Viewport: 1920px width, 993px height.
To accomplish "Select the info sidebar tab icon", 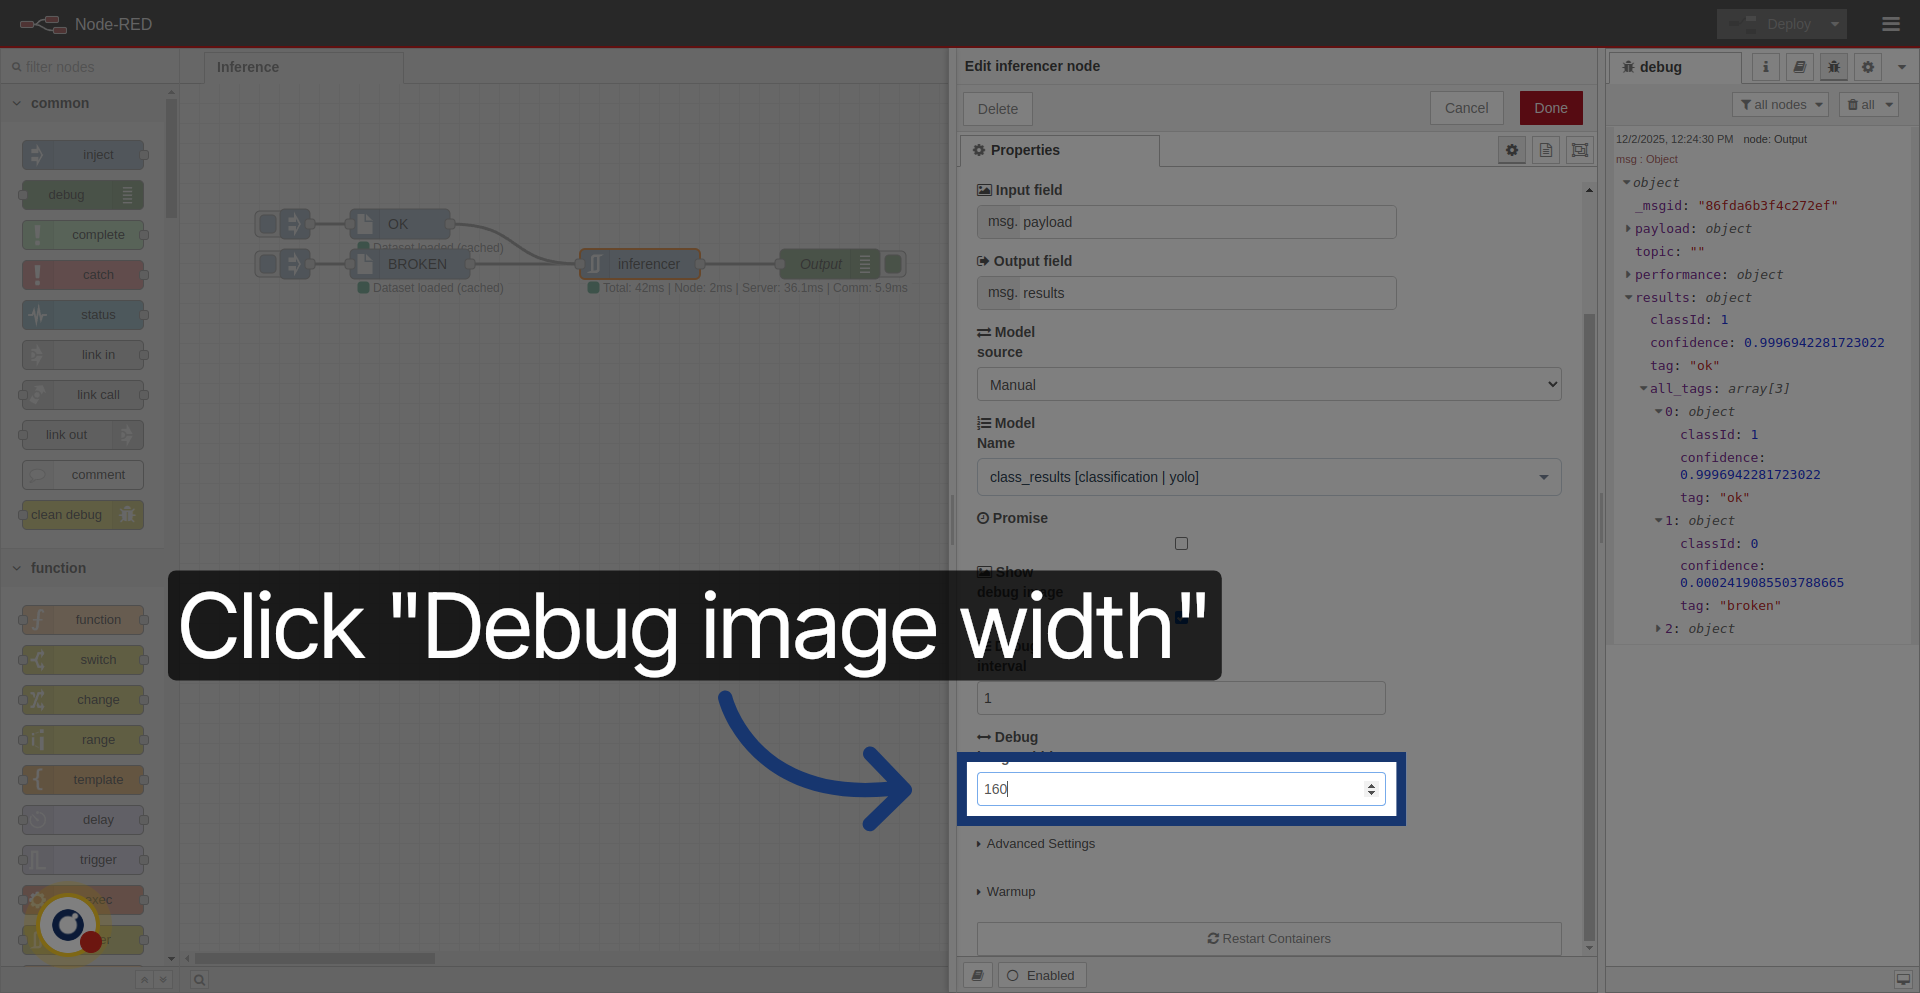I will [x=1765, y=67].
